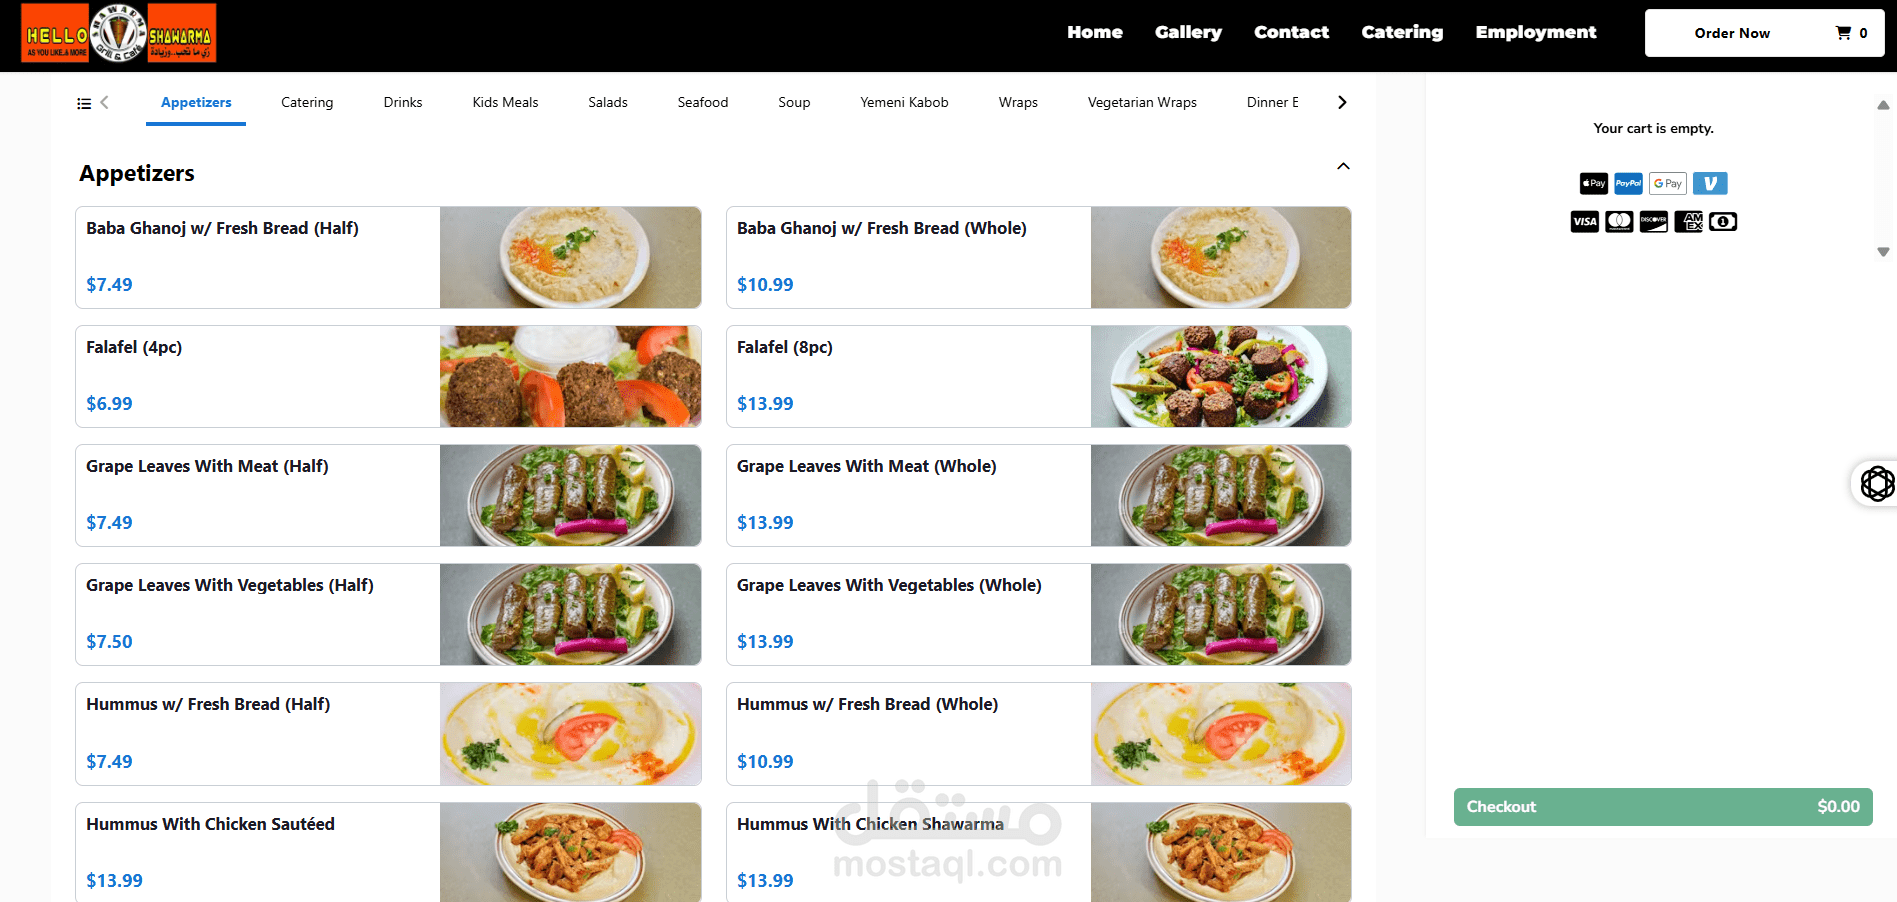Go to the Home page
This screenshot has width=1897, height=902.
coord(1095,32)
